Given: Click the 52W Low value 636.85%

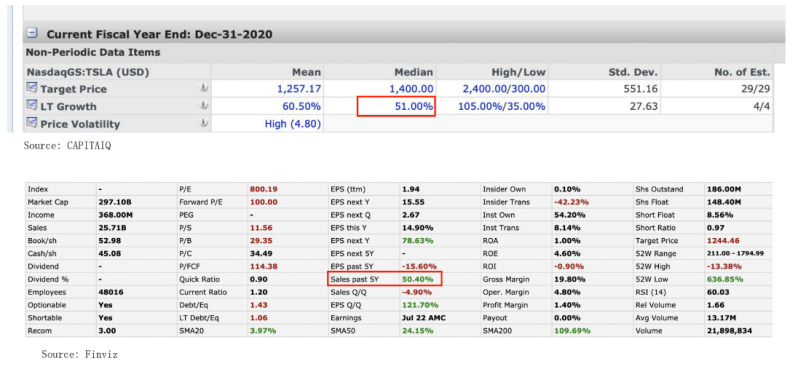Looking at the screenshot, I should click(x=725, y=279).
